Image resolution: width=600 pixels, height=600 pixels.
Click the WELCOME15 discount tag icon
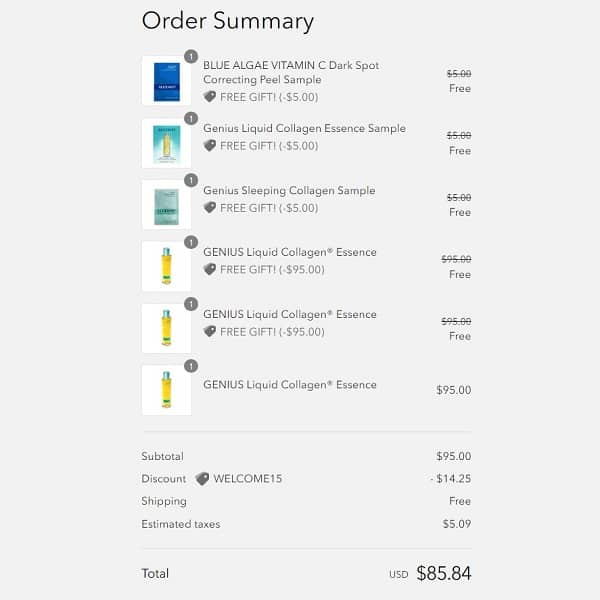point(202,479)
